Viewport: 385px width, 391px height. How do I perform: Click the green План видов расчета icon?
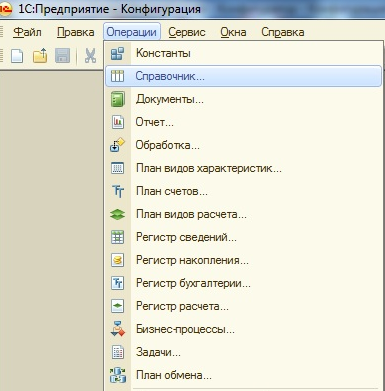point(117,214)
